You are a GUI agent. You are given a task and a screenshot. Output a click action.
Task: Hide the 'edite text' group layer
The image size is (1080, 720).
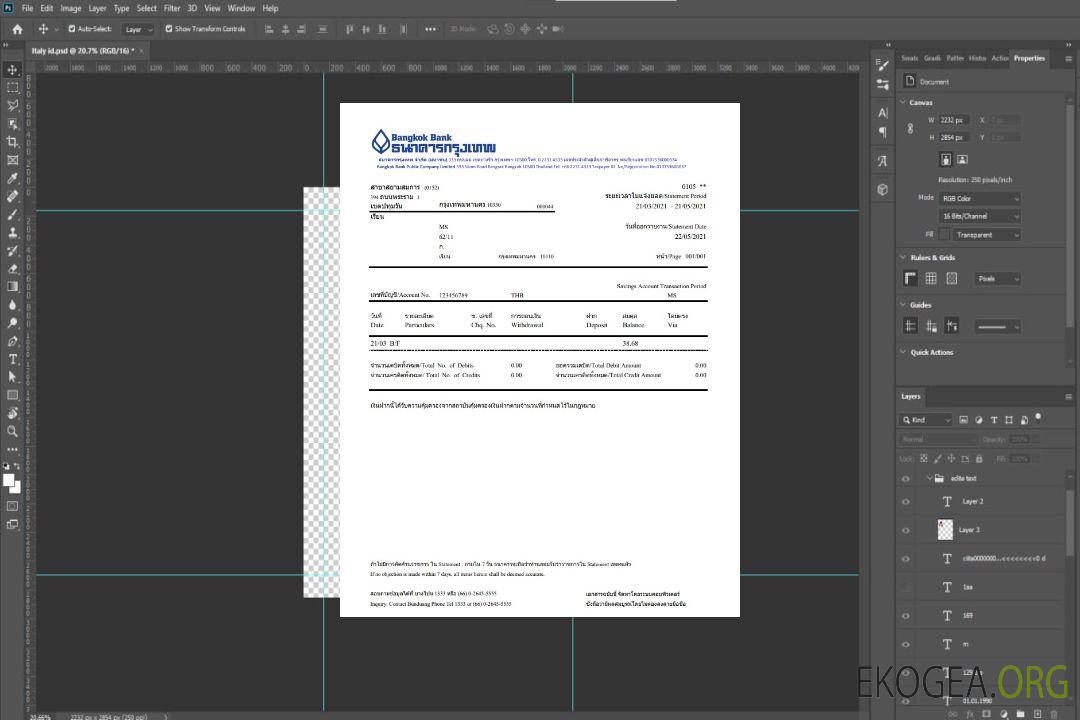tap(906, 479)
